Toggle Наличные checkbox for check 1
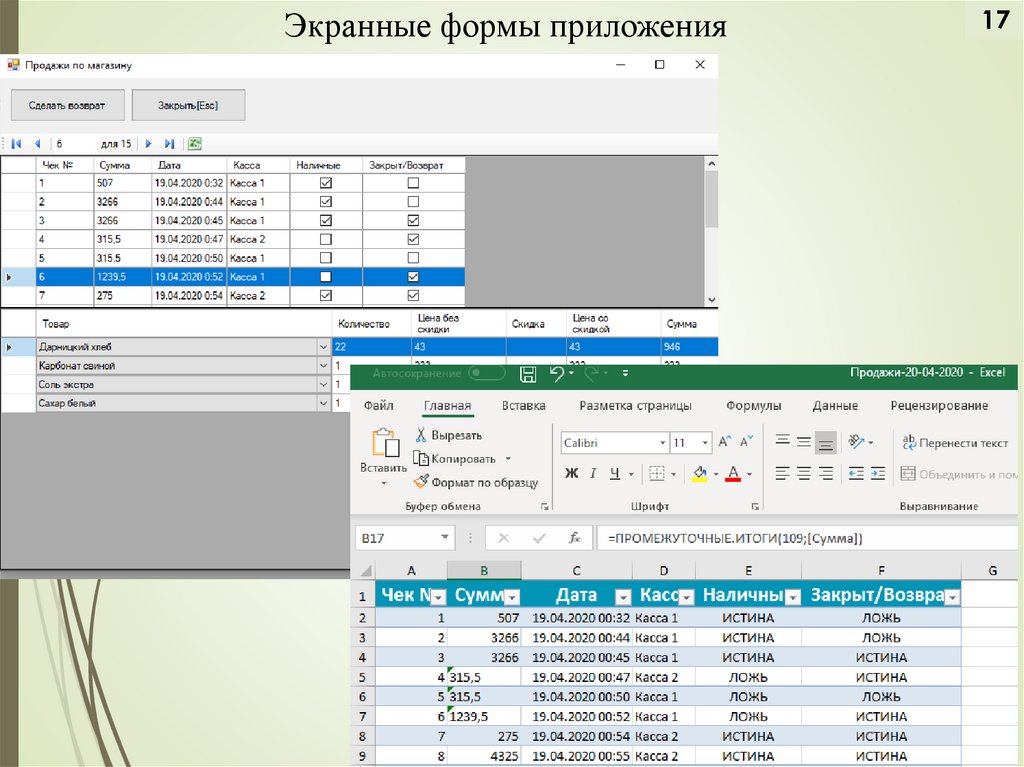 (325, 183)
